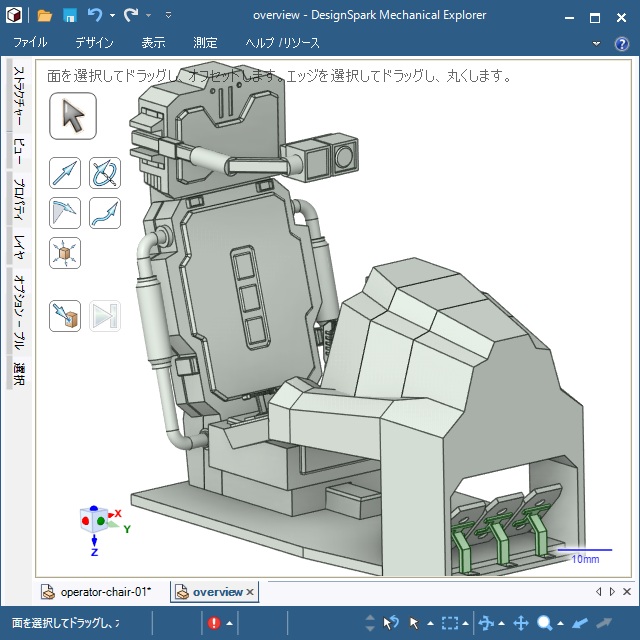Click the 10mm scale label
The width and height of the screenshot is (640, 640).
coord(586,559)
